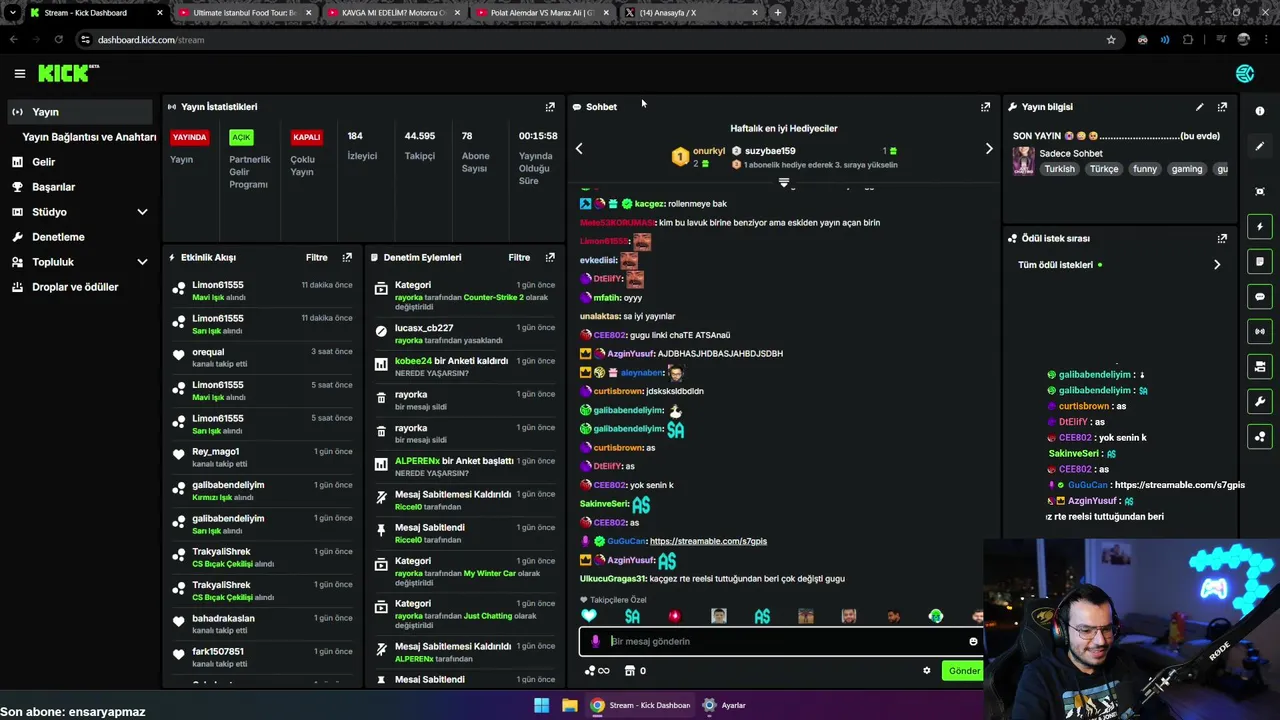
Task: Edit stream info with pencil icon
Action: [1199, 107]
